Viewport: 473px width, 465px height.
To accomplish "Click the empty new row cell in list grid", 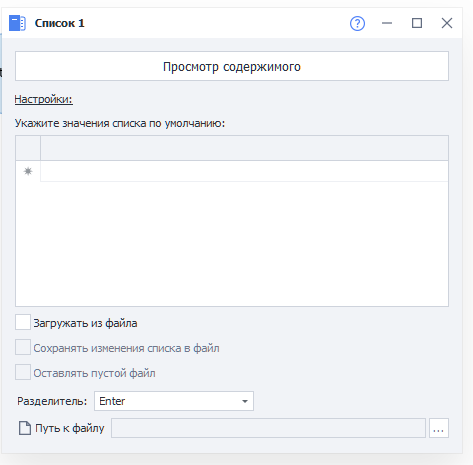I will [x=244, y=171].
